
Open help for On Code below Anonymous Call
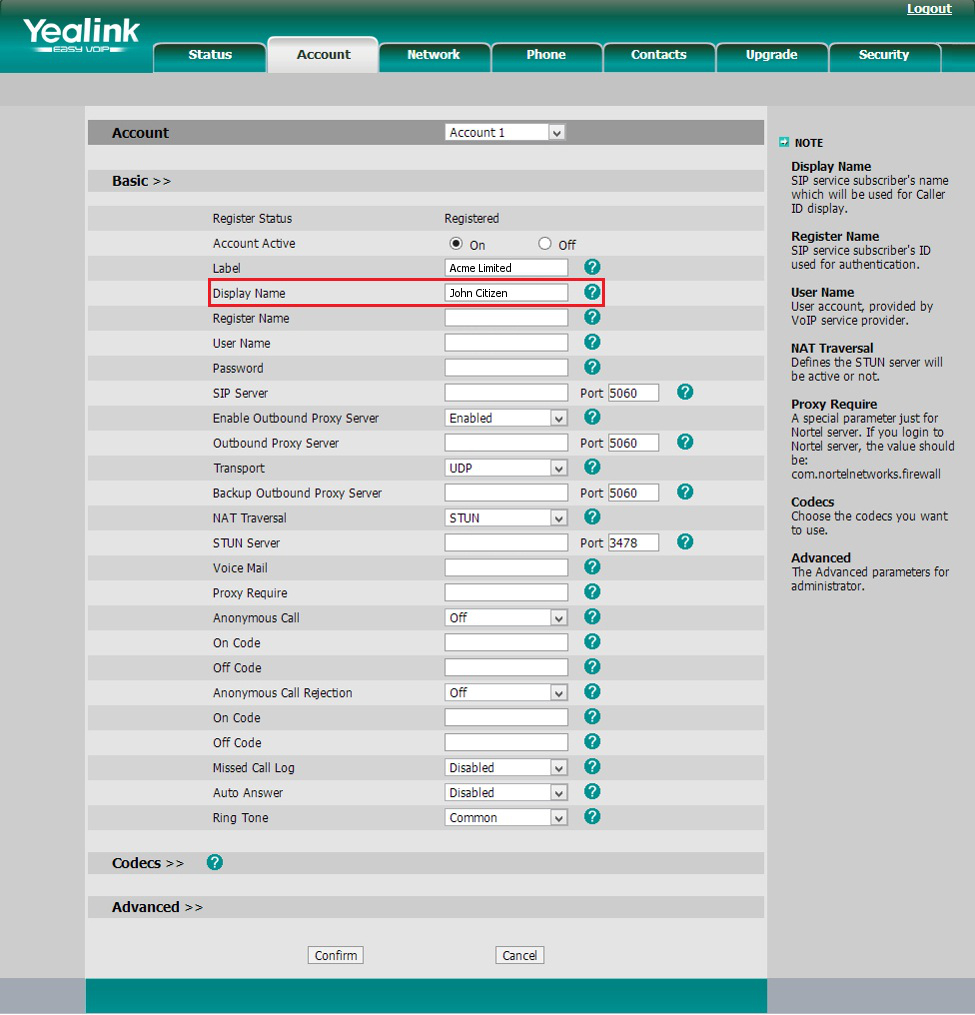tap(592, 641)
